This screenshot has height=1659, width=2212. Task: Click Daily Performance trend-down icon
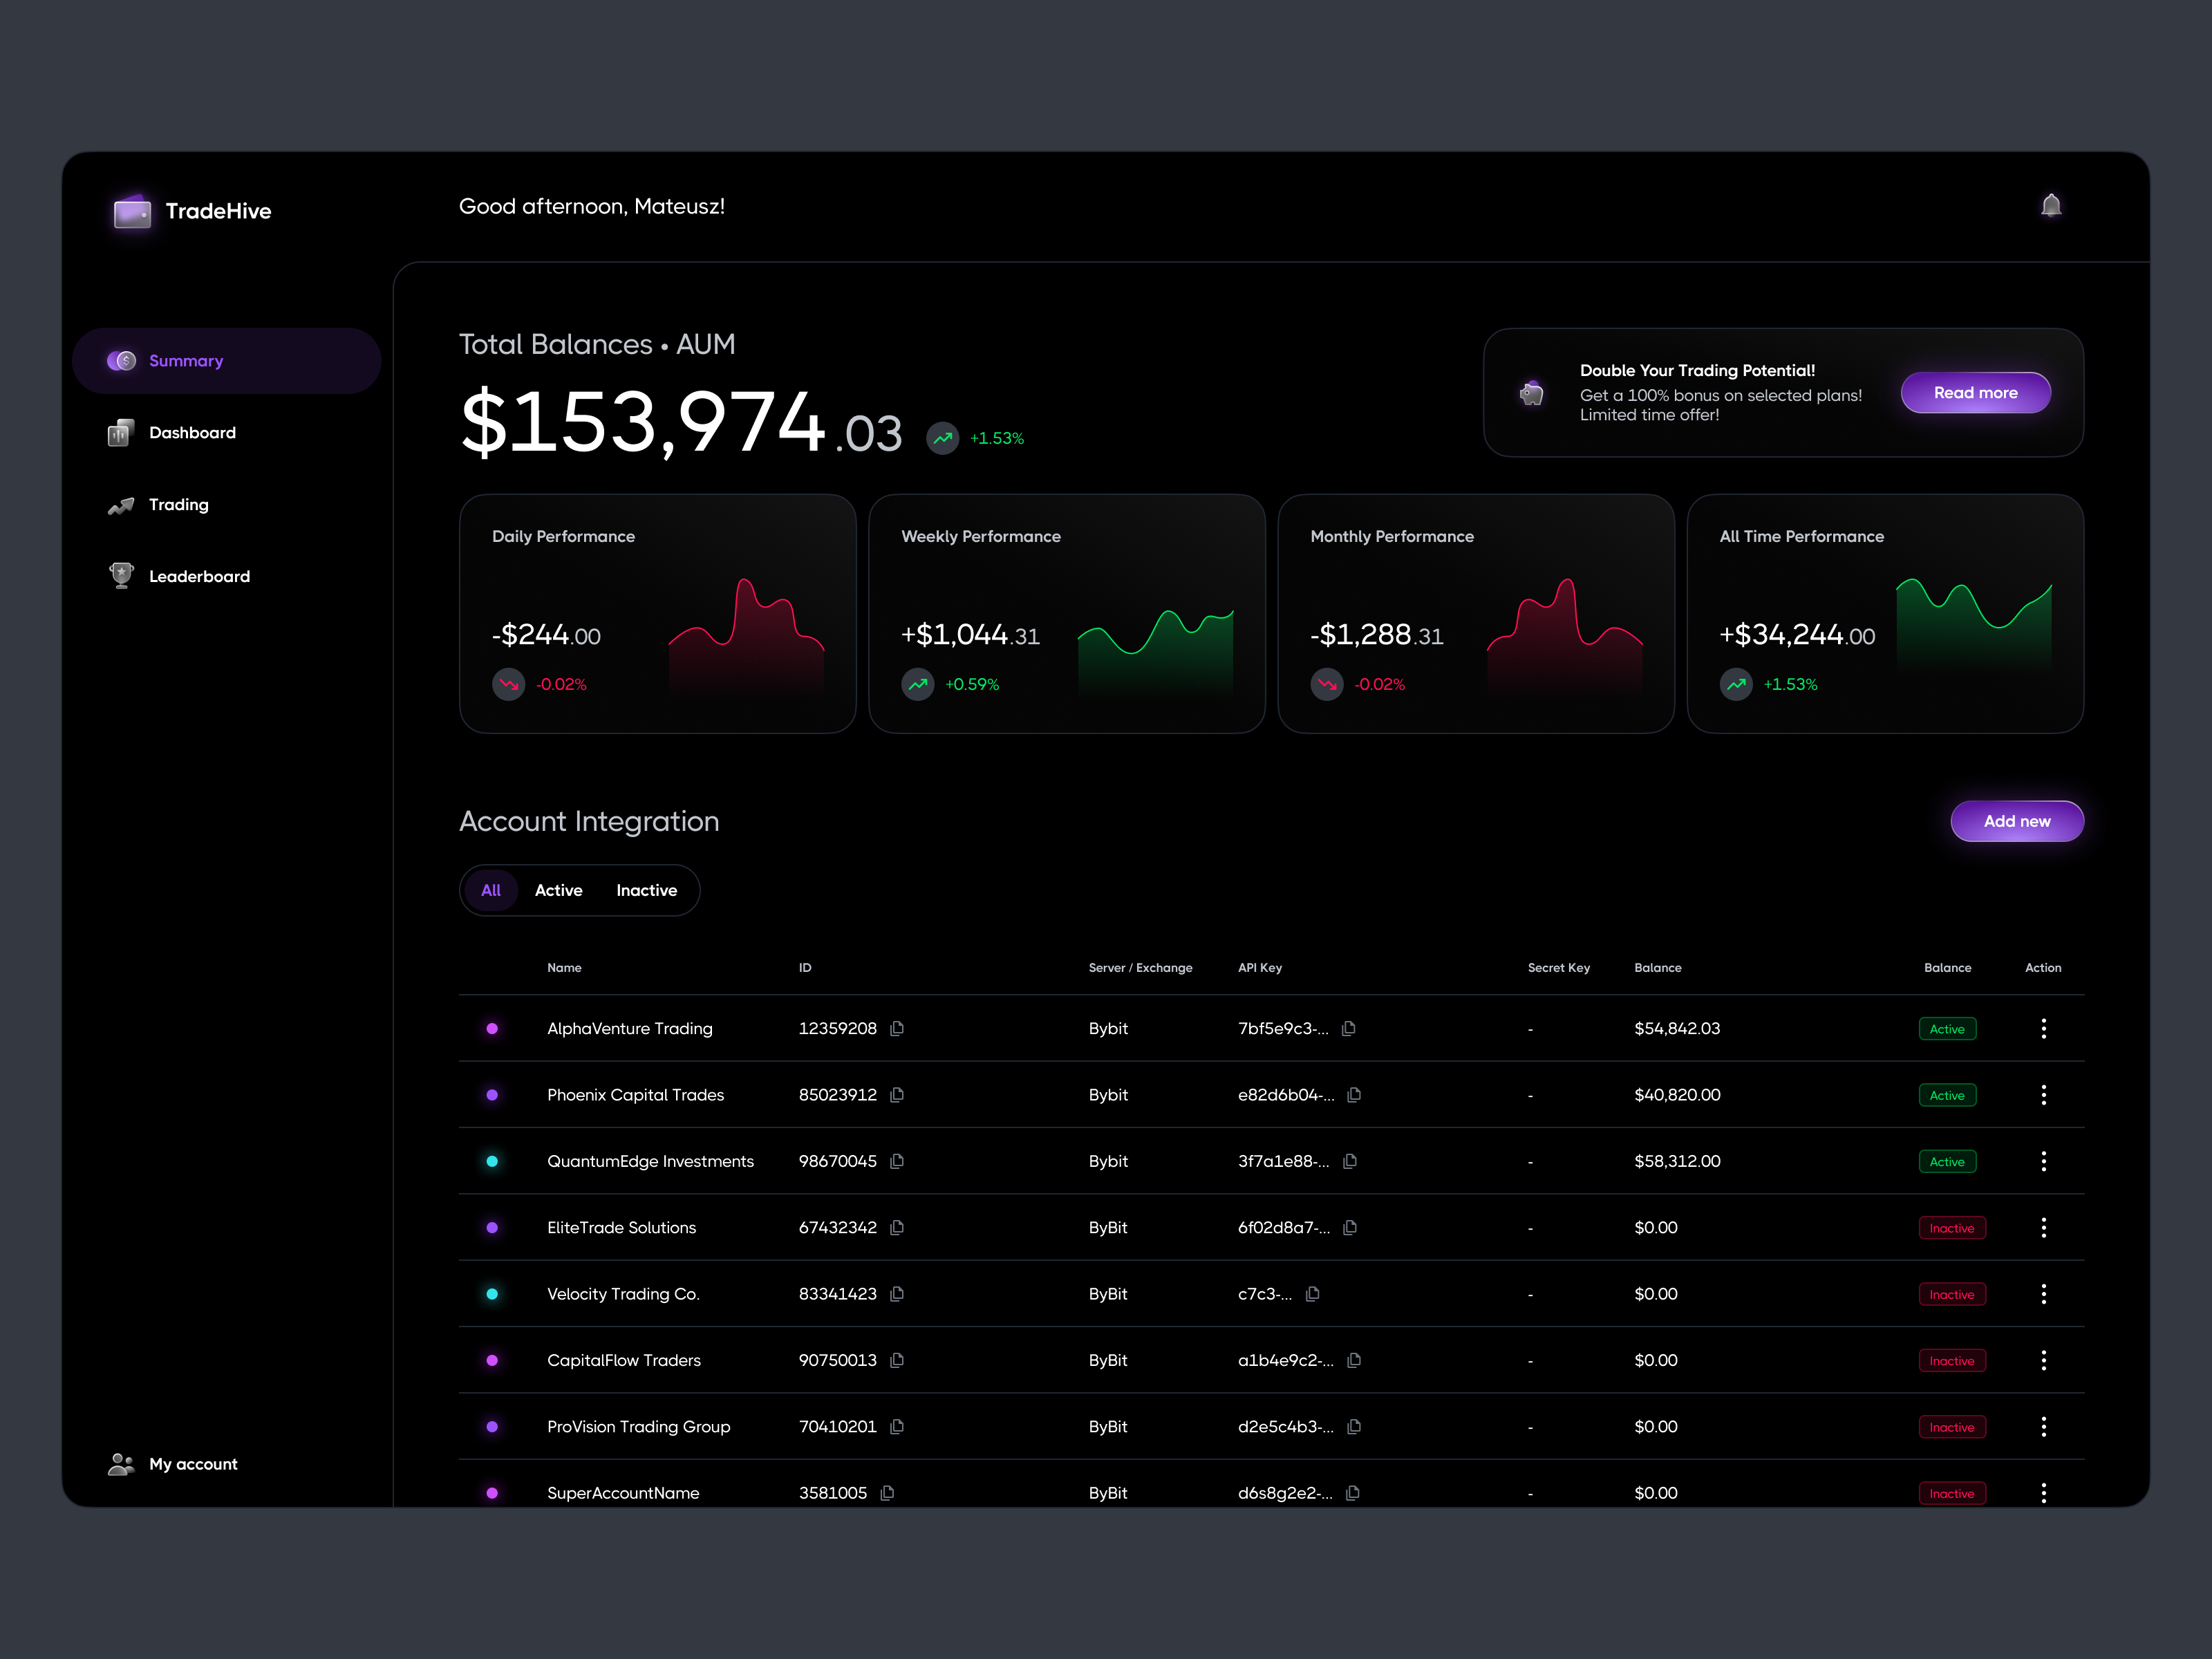509,684
